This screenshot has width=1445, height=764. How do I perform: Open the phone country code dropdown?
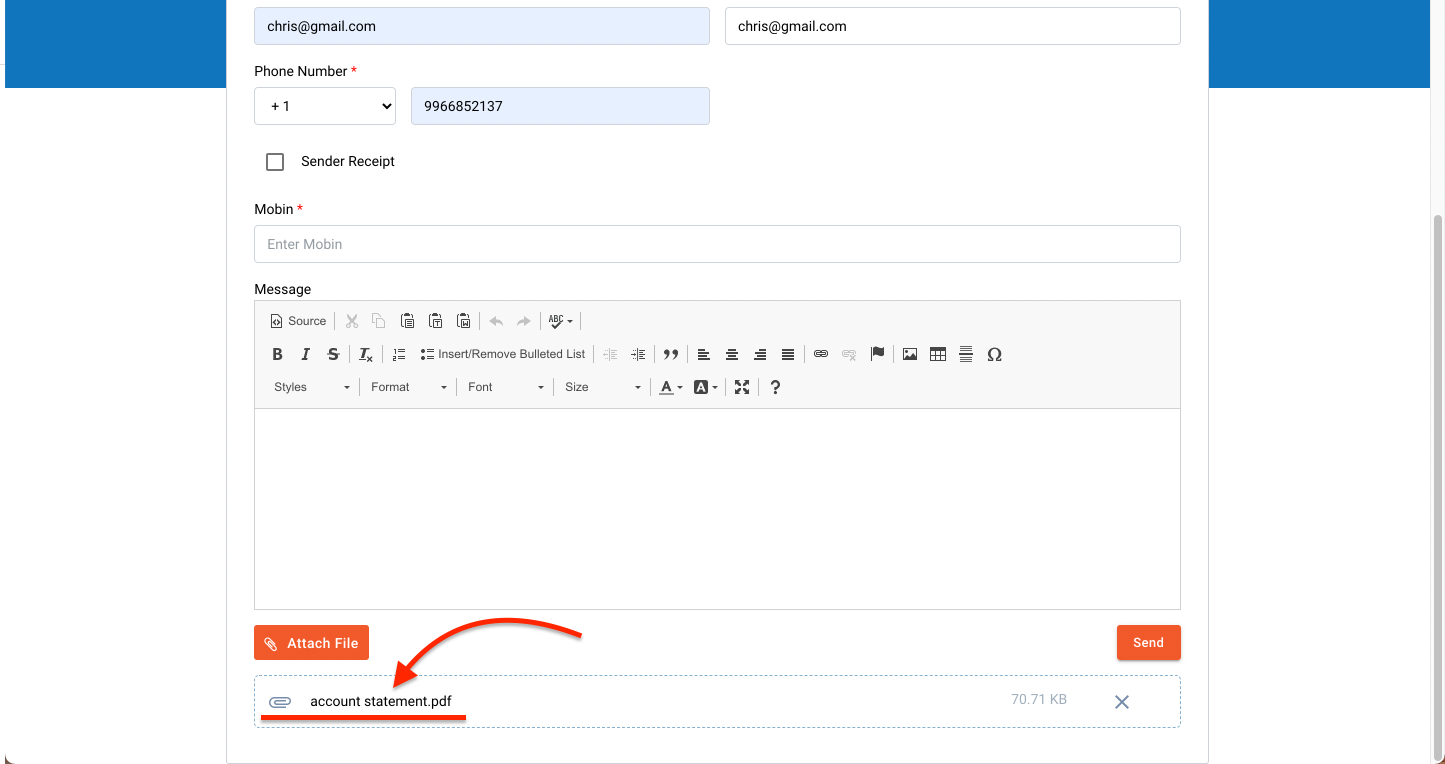pyautogui.click(x=325, y=106)
